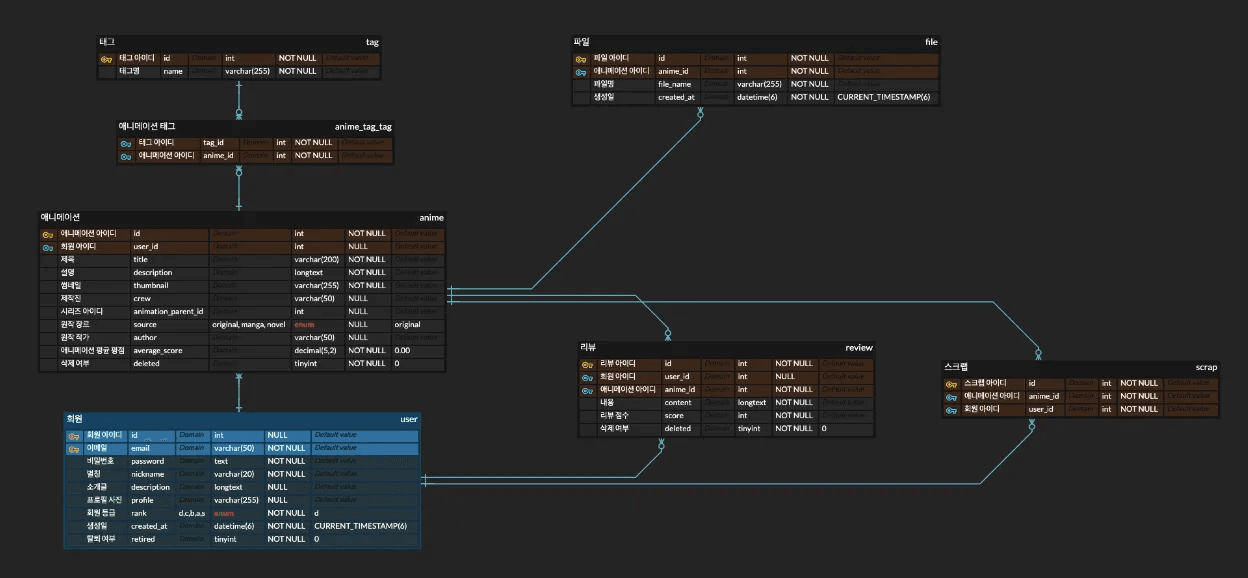The width and height of the screenshot is (1248, 578).
Task: Click the foreign key icon for anime user_id
Action: point(47,247)
